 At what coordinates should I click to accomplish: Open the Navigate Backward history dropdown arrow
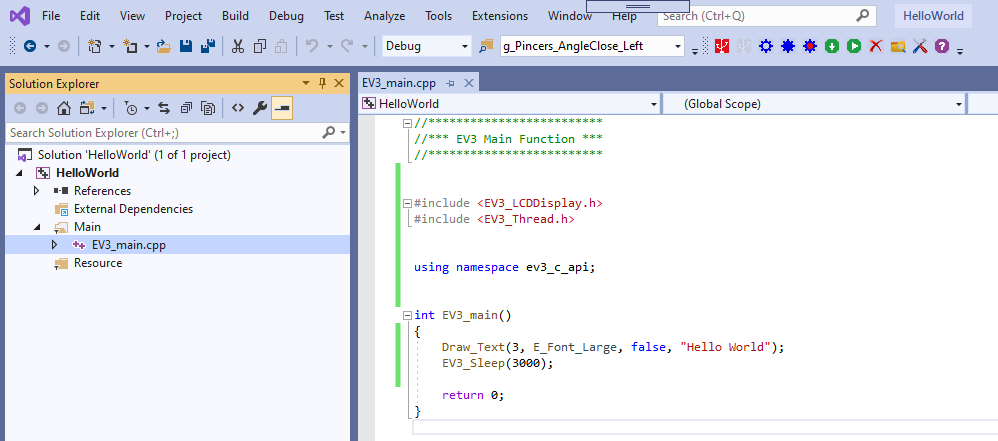point(46,46)
